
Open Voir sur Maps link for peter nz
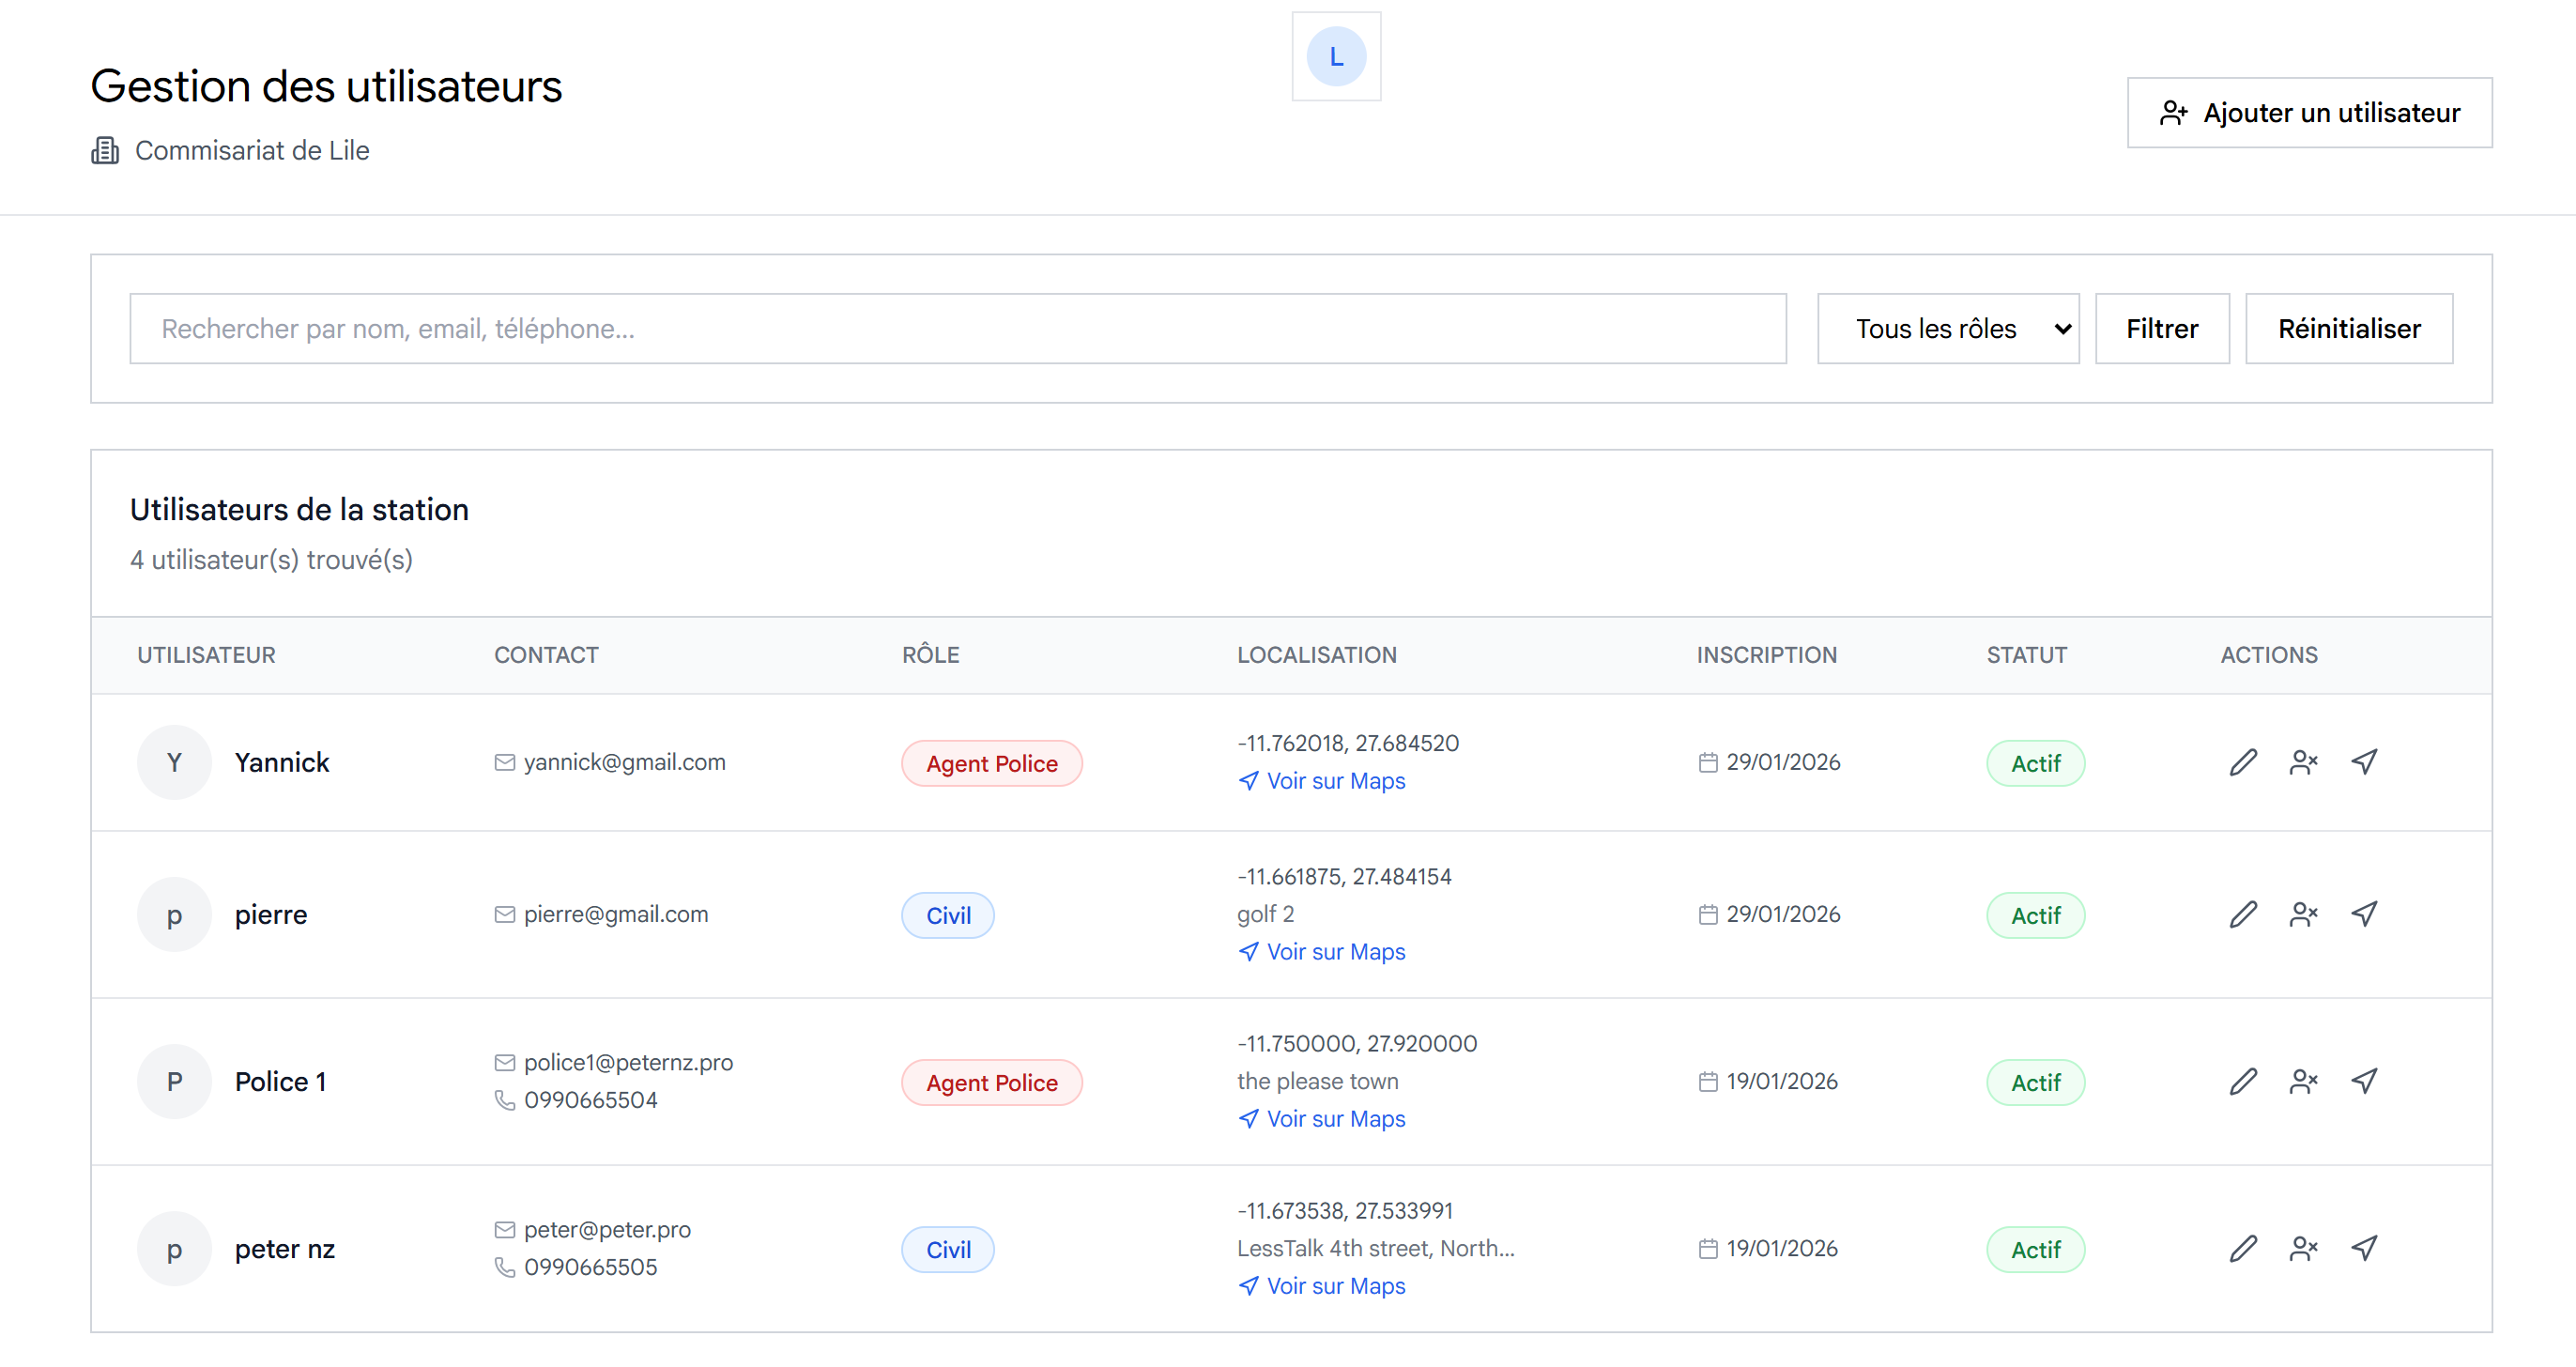tap(1334, 1286)
